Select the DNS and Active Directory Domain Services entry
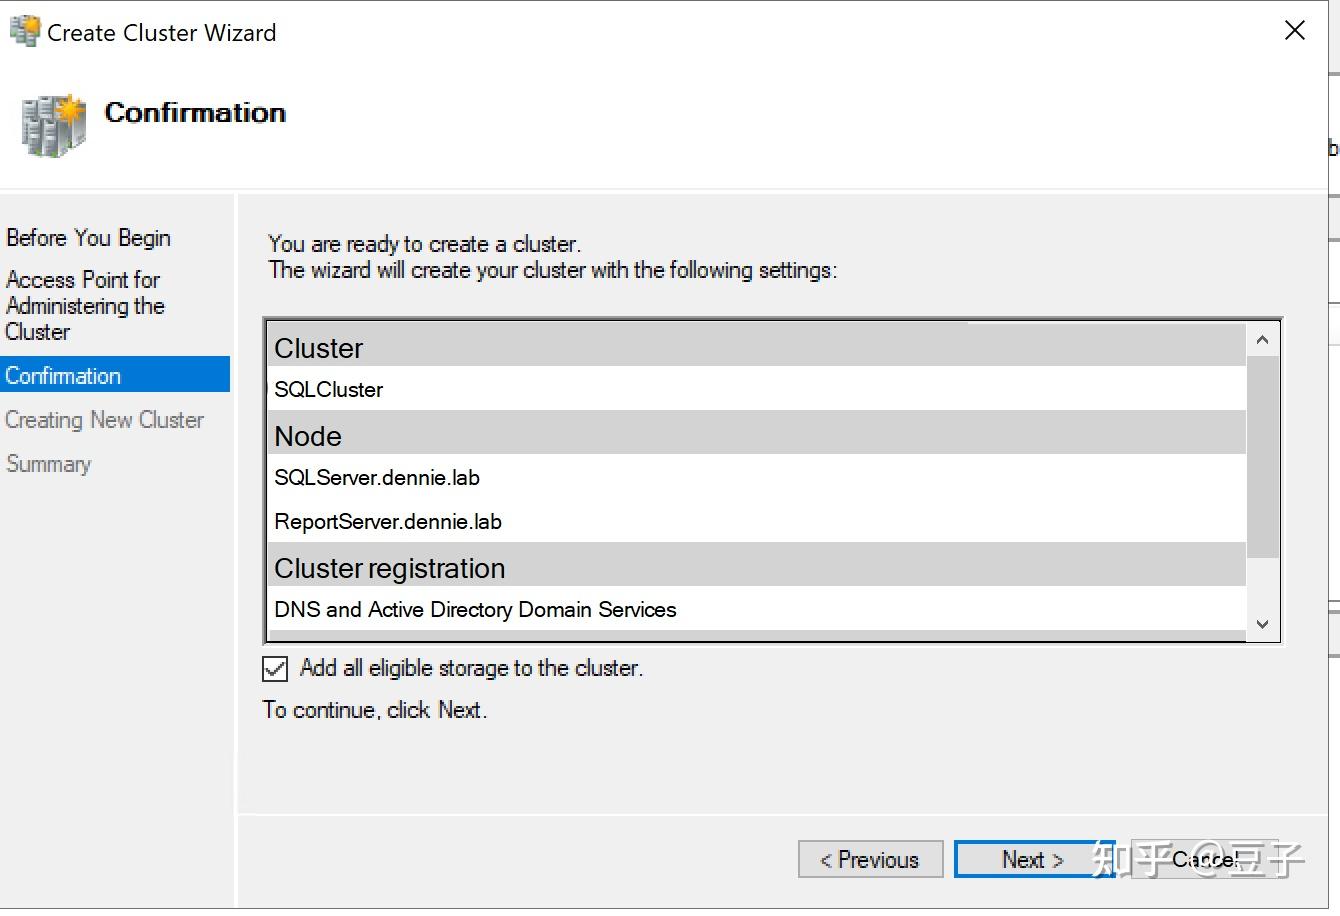The height and width of the screenshot is (916, 1340). click(x=475, y=610)
